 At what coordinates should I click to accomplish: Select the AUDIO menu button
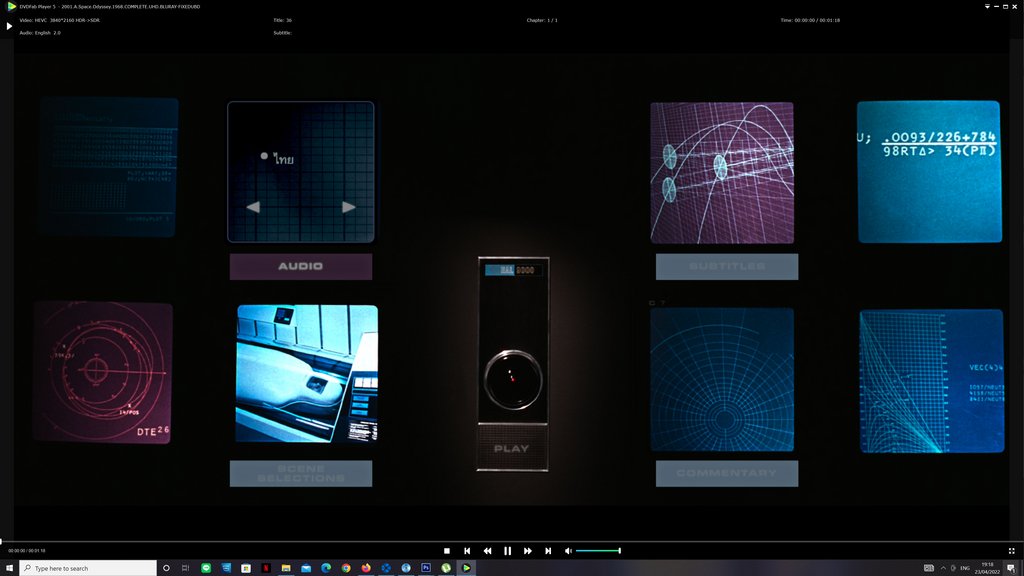tap(301, 266)
